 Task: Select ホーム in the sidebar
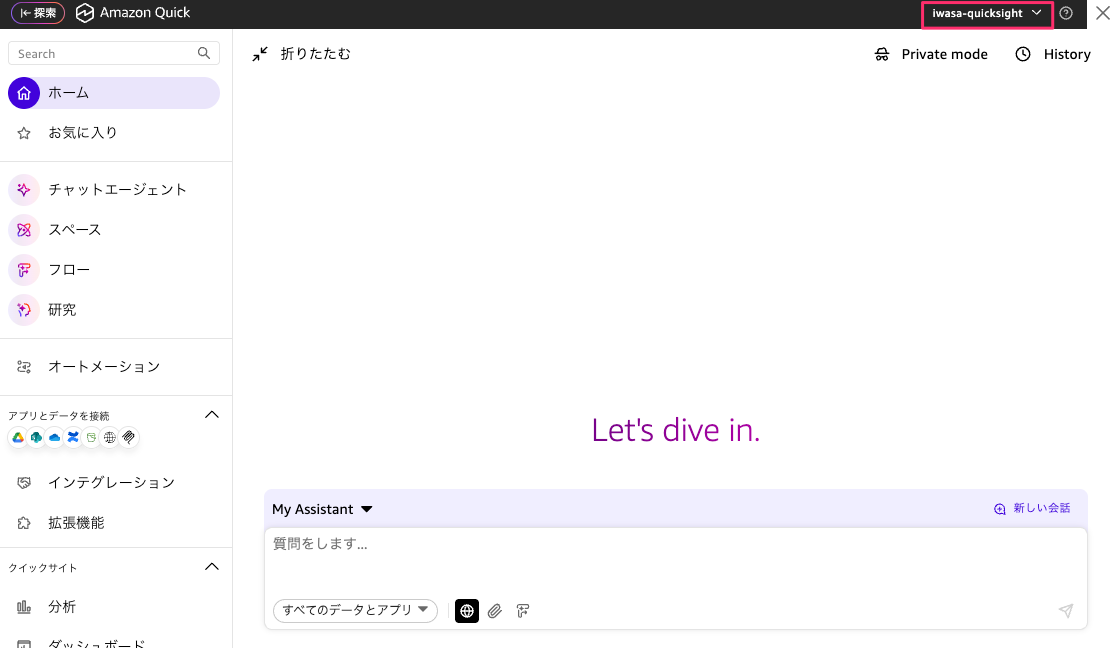tap(69, 92)
